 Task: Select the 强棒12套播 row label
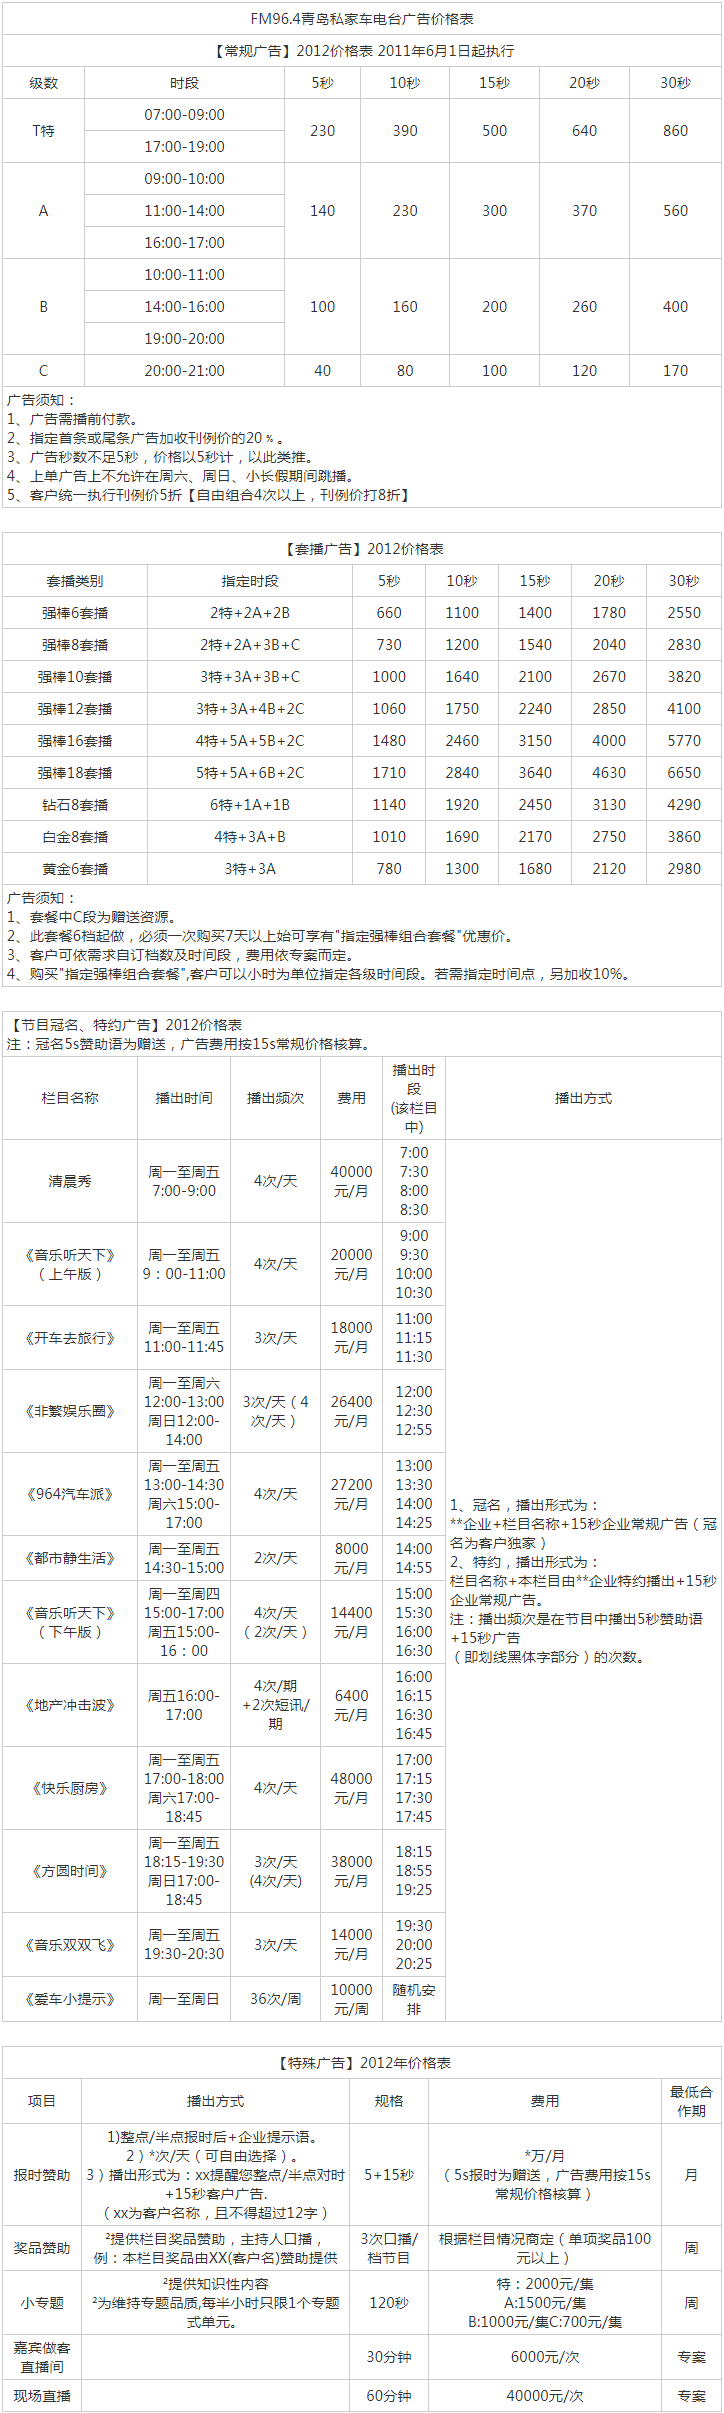[x=75, y=709]
